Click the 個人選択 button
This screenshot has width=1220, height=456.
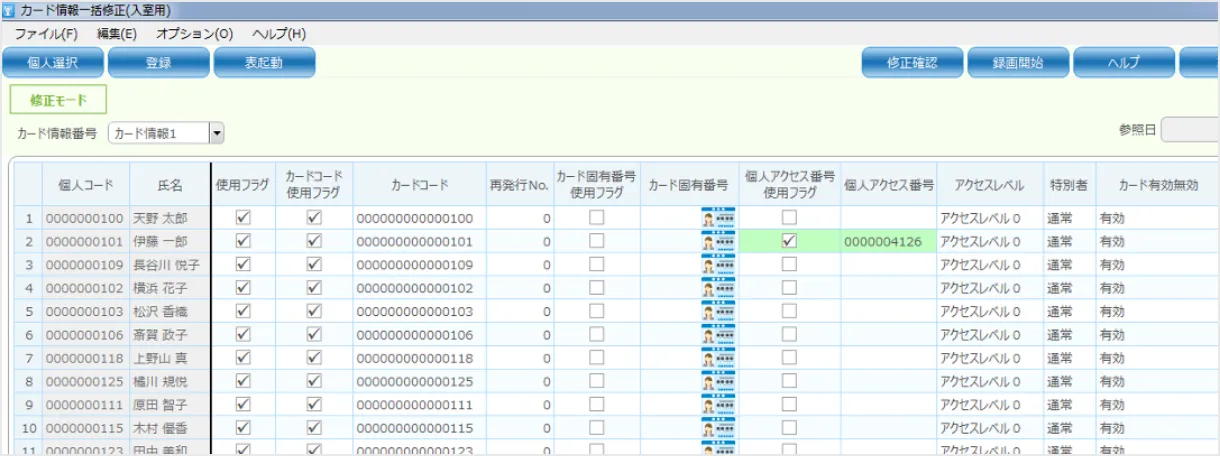point(52,63)
